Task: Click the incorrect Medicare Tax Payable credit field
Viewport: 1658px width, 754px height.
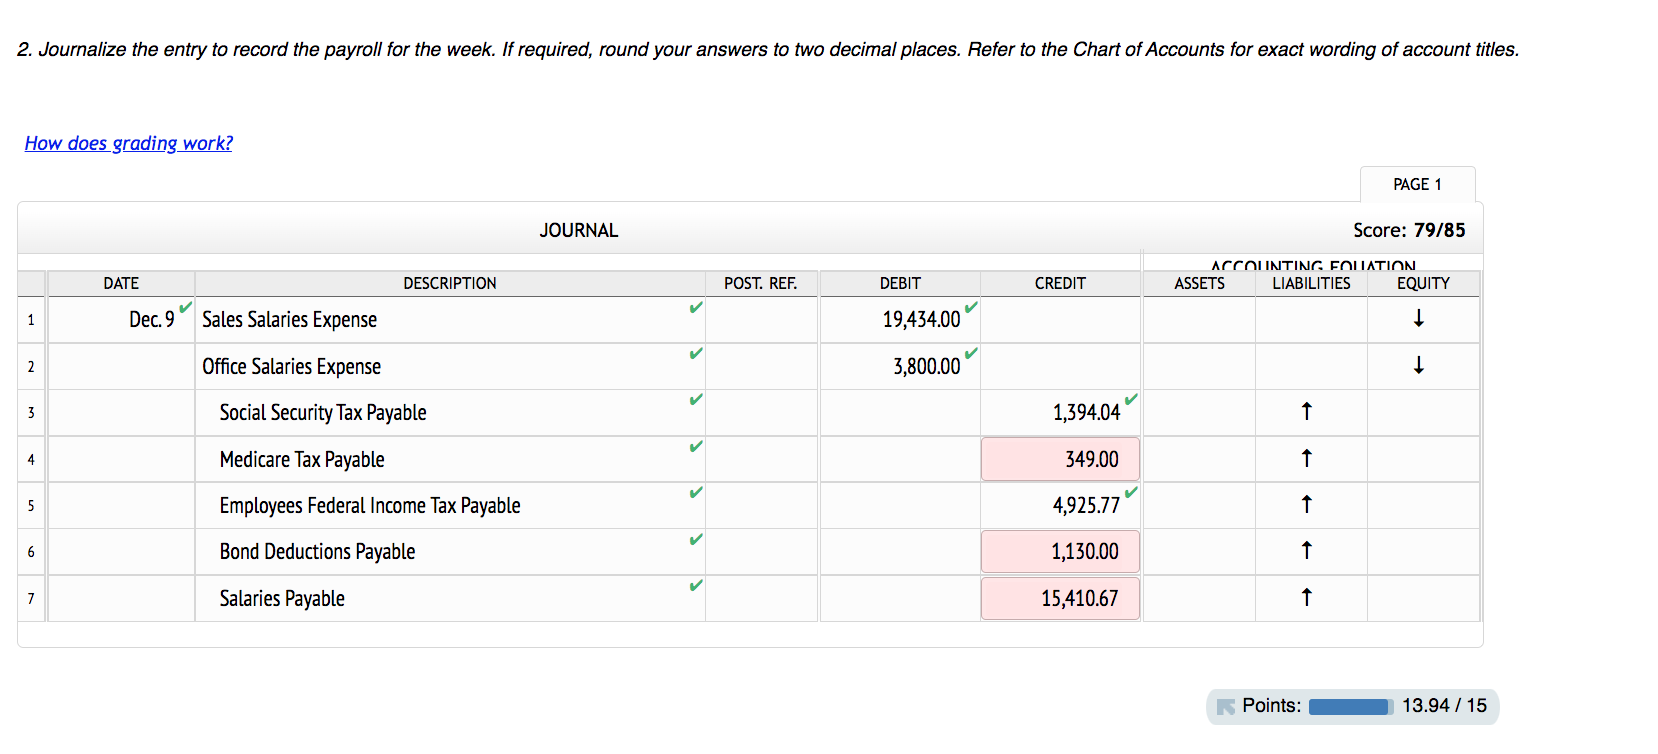Action: 1060,459
